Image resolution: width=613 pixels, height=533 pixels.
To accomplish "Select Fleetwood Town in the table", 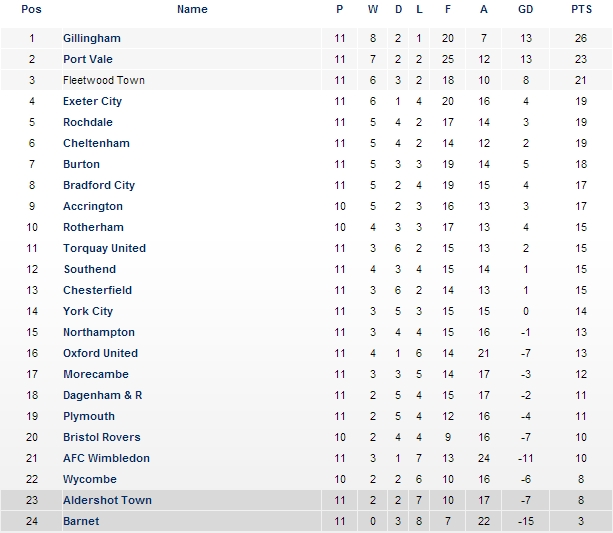I will pyautogui.click(x=104, y=80).
